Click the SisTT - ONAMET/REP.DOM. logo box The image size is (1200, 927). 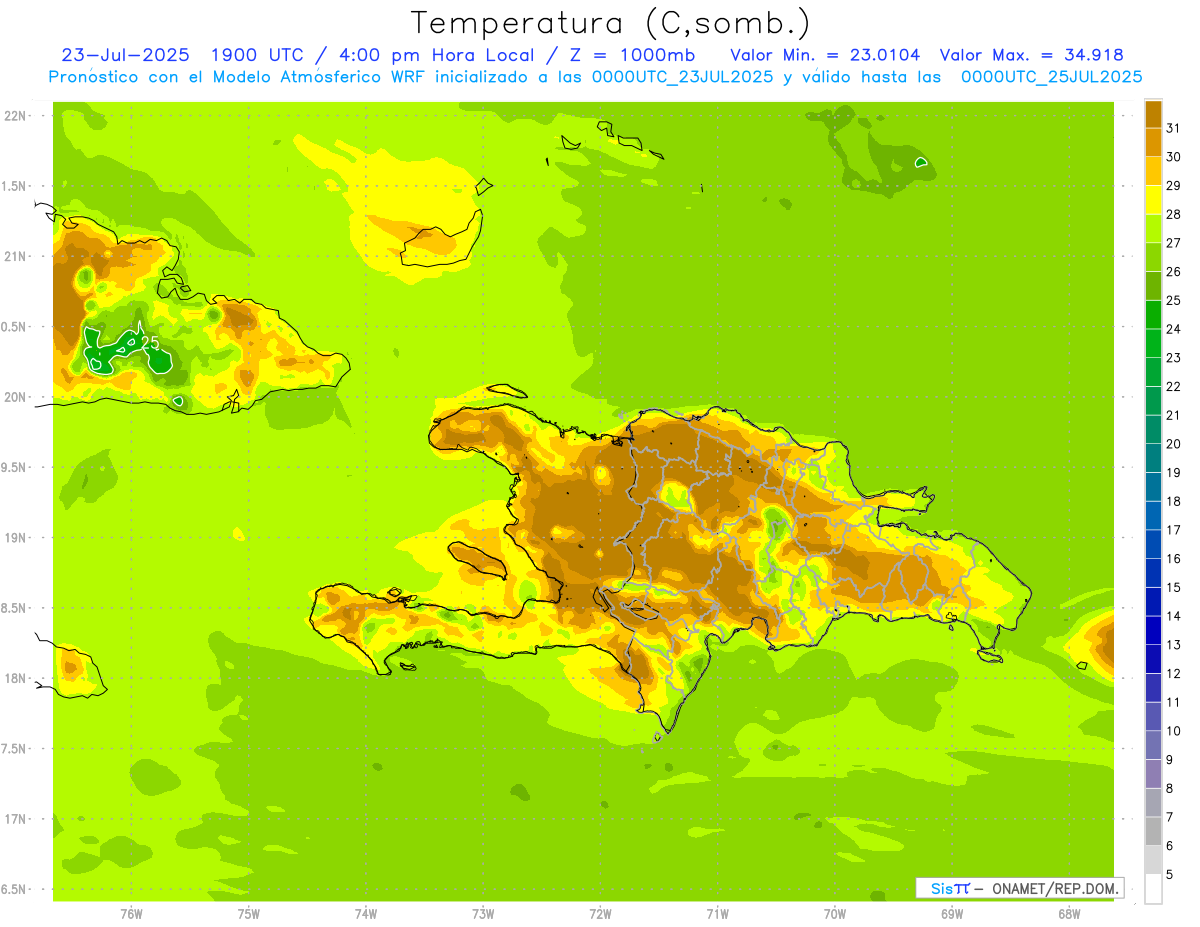coord(1019,888)
